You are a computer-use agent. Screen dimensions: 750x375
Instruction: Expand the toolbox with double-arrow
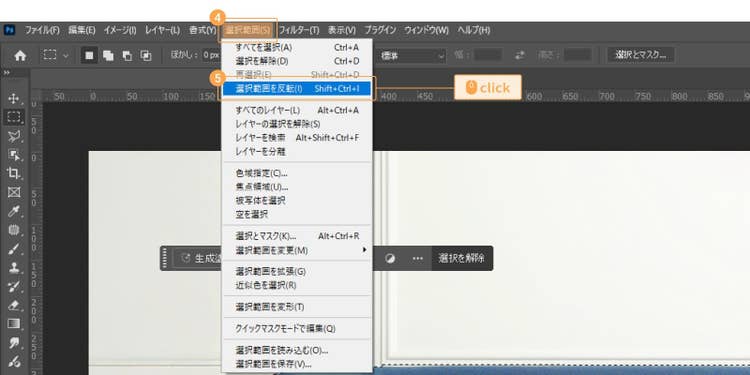click(x=6, y=73)
